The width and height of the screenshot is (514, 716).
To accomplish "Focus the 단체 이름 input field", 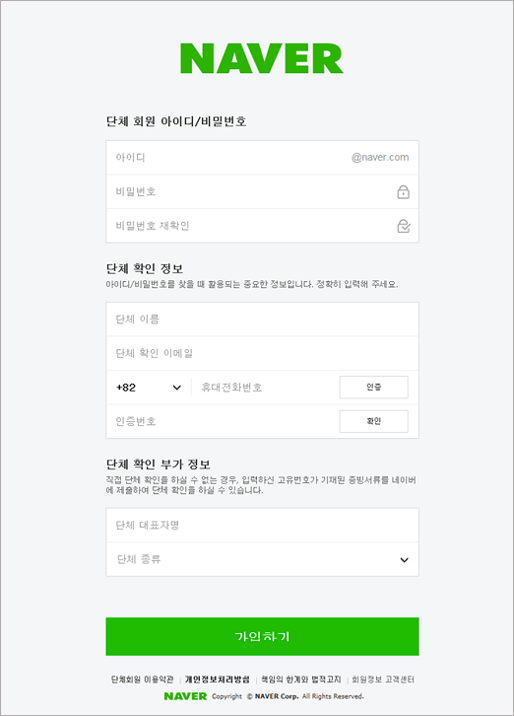I will (262, 319).
